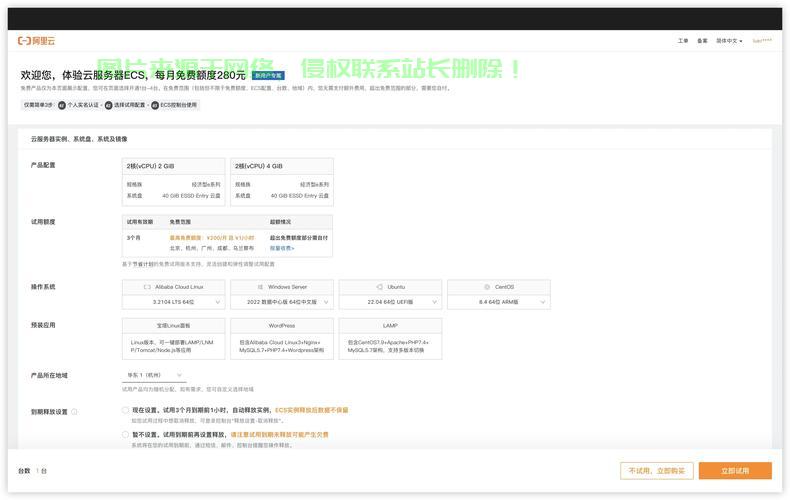
Task: Open the 8.4 64位 ARM版 dropdown
Action: click(499, 302)
